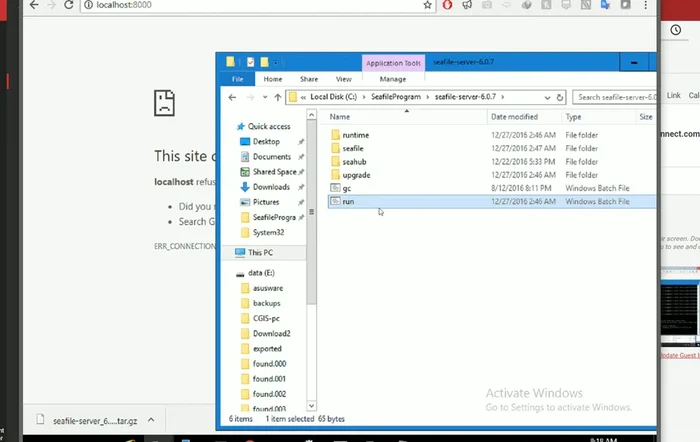Refresh the Explorer address bar folder
Image resolution: width=700 pixels, height=442 pixels.
click(x=562, y=97)
